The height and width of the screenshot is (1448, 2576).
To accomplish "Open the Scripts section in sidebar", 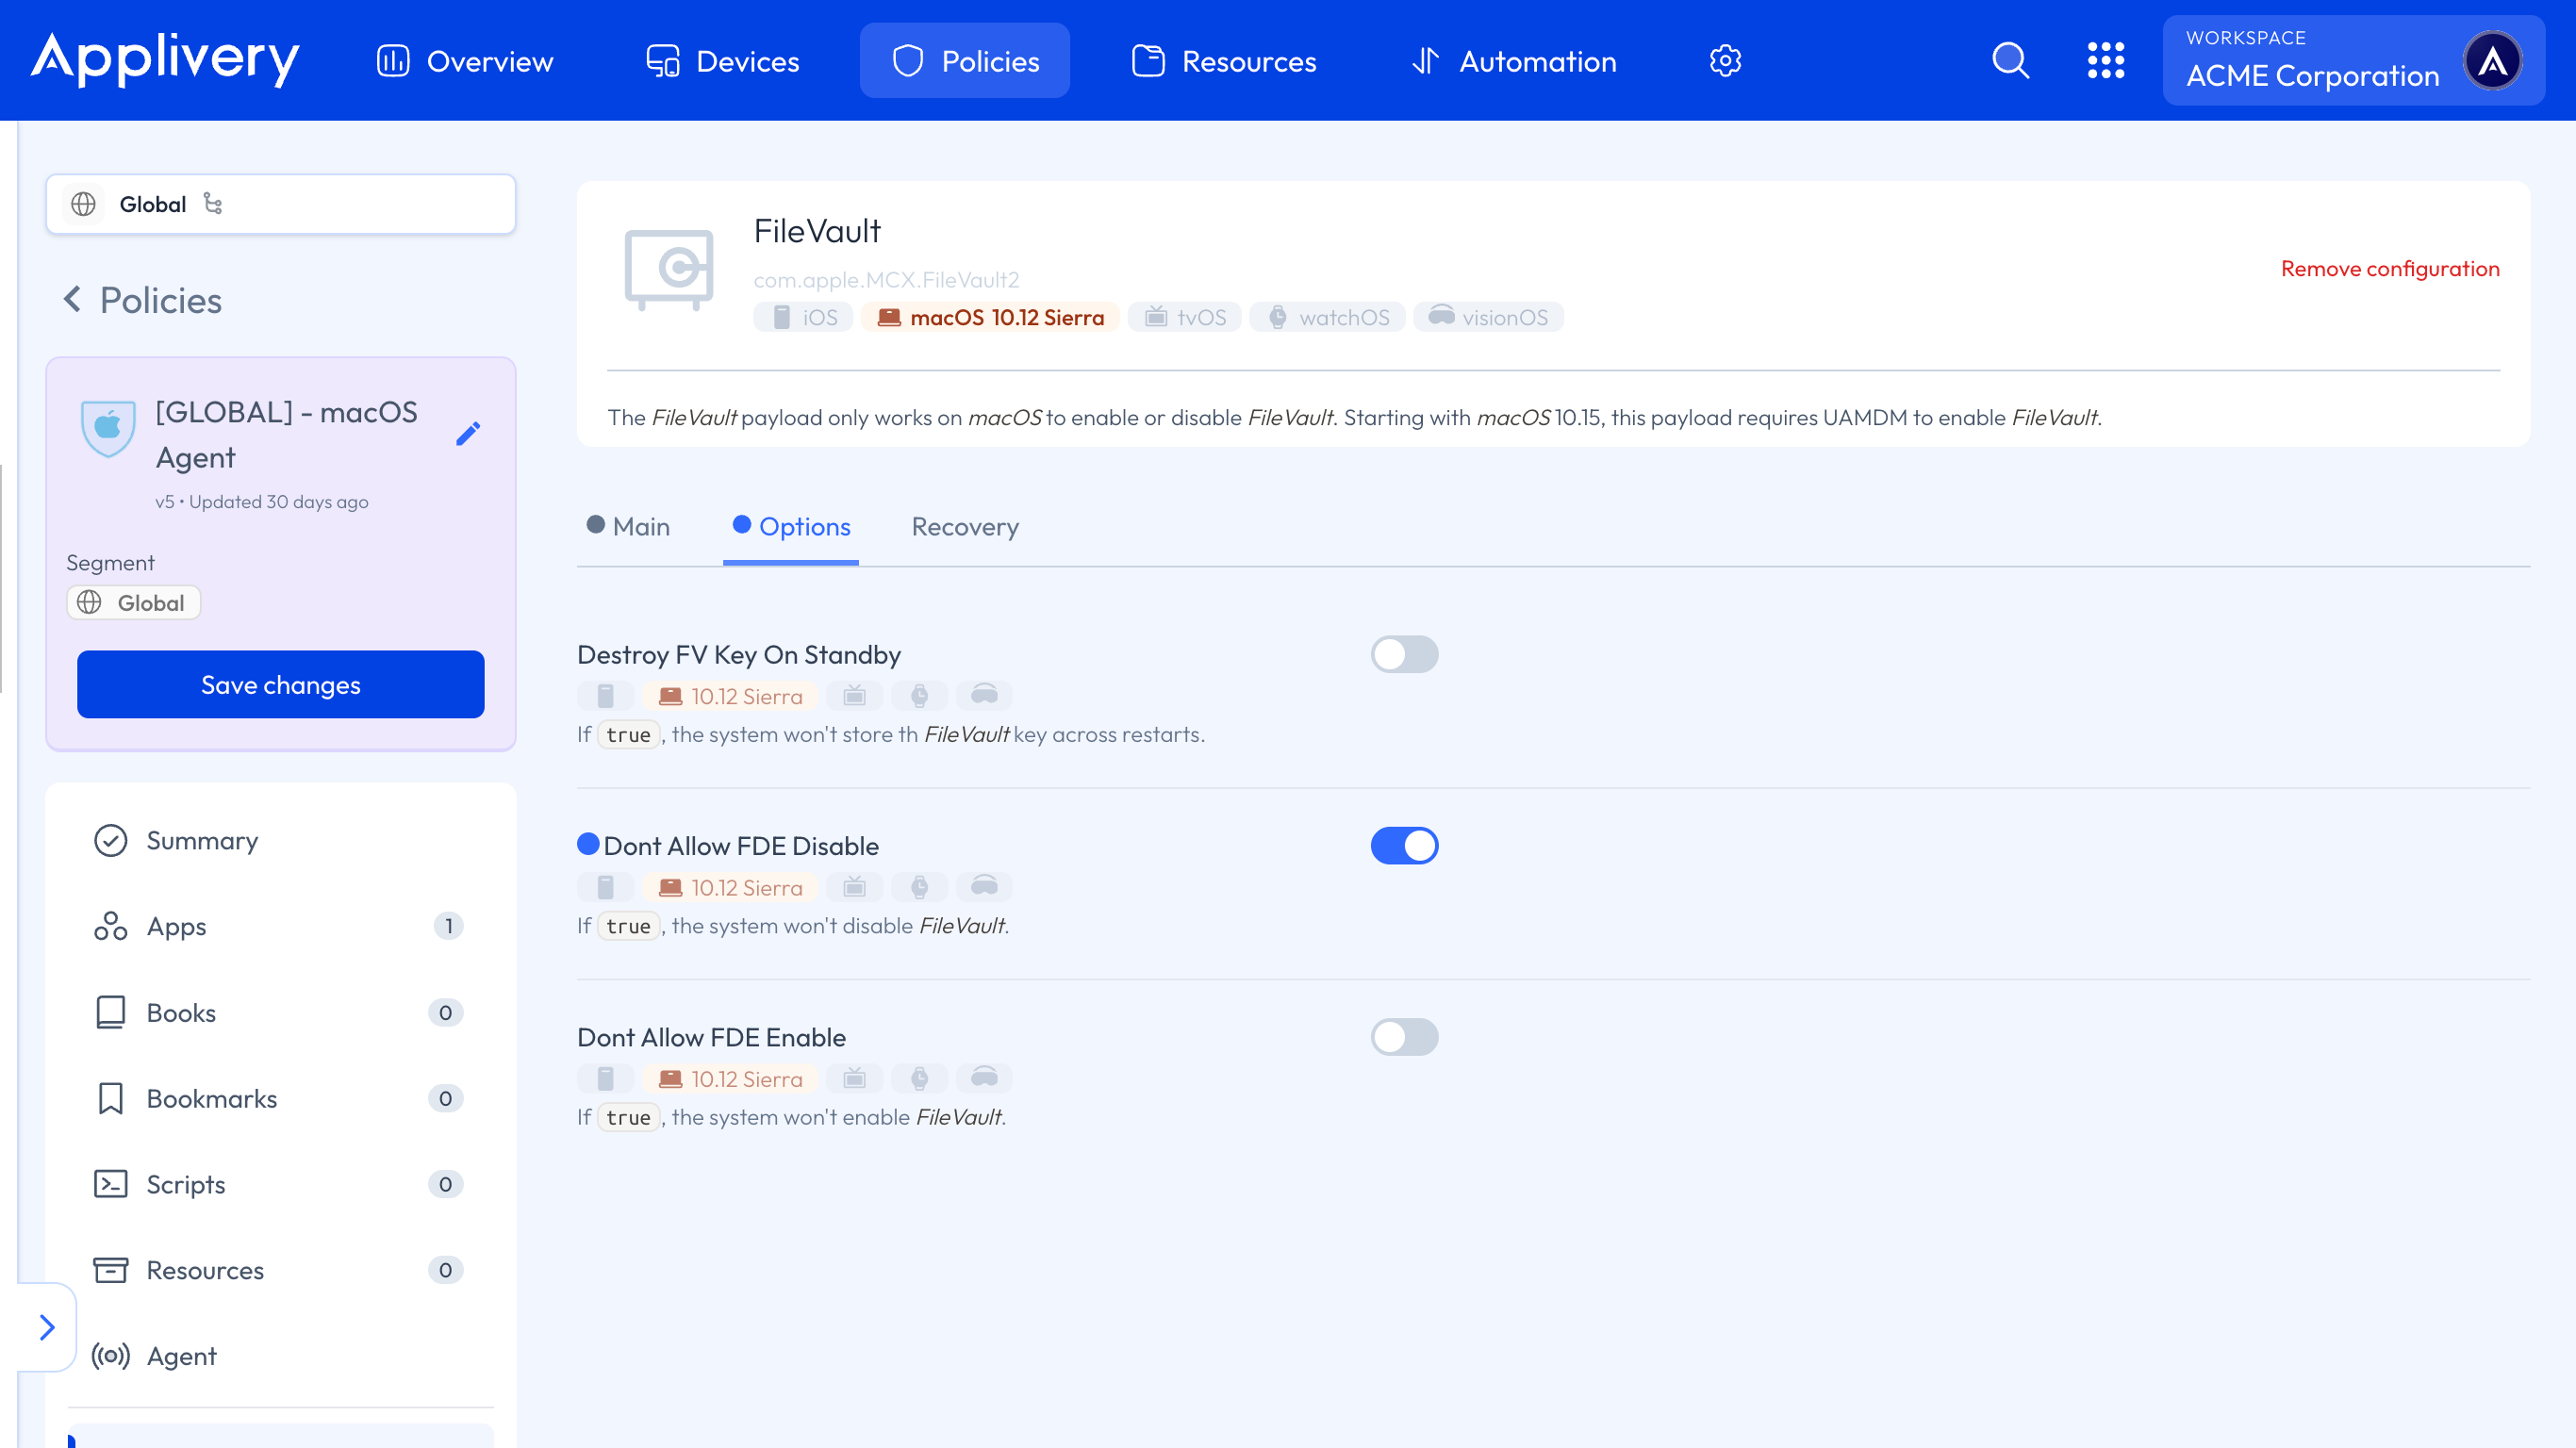I will tap(186, 1184).
